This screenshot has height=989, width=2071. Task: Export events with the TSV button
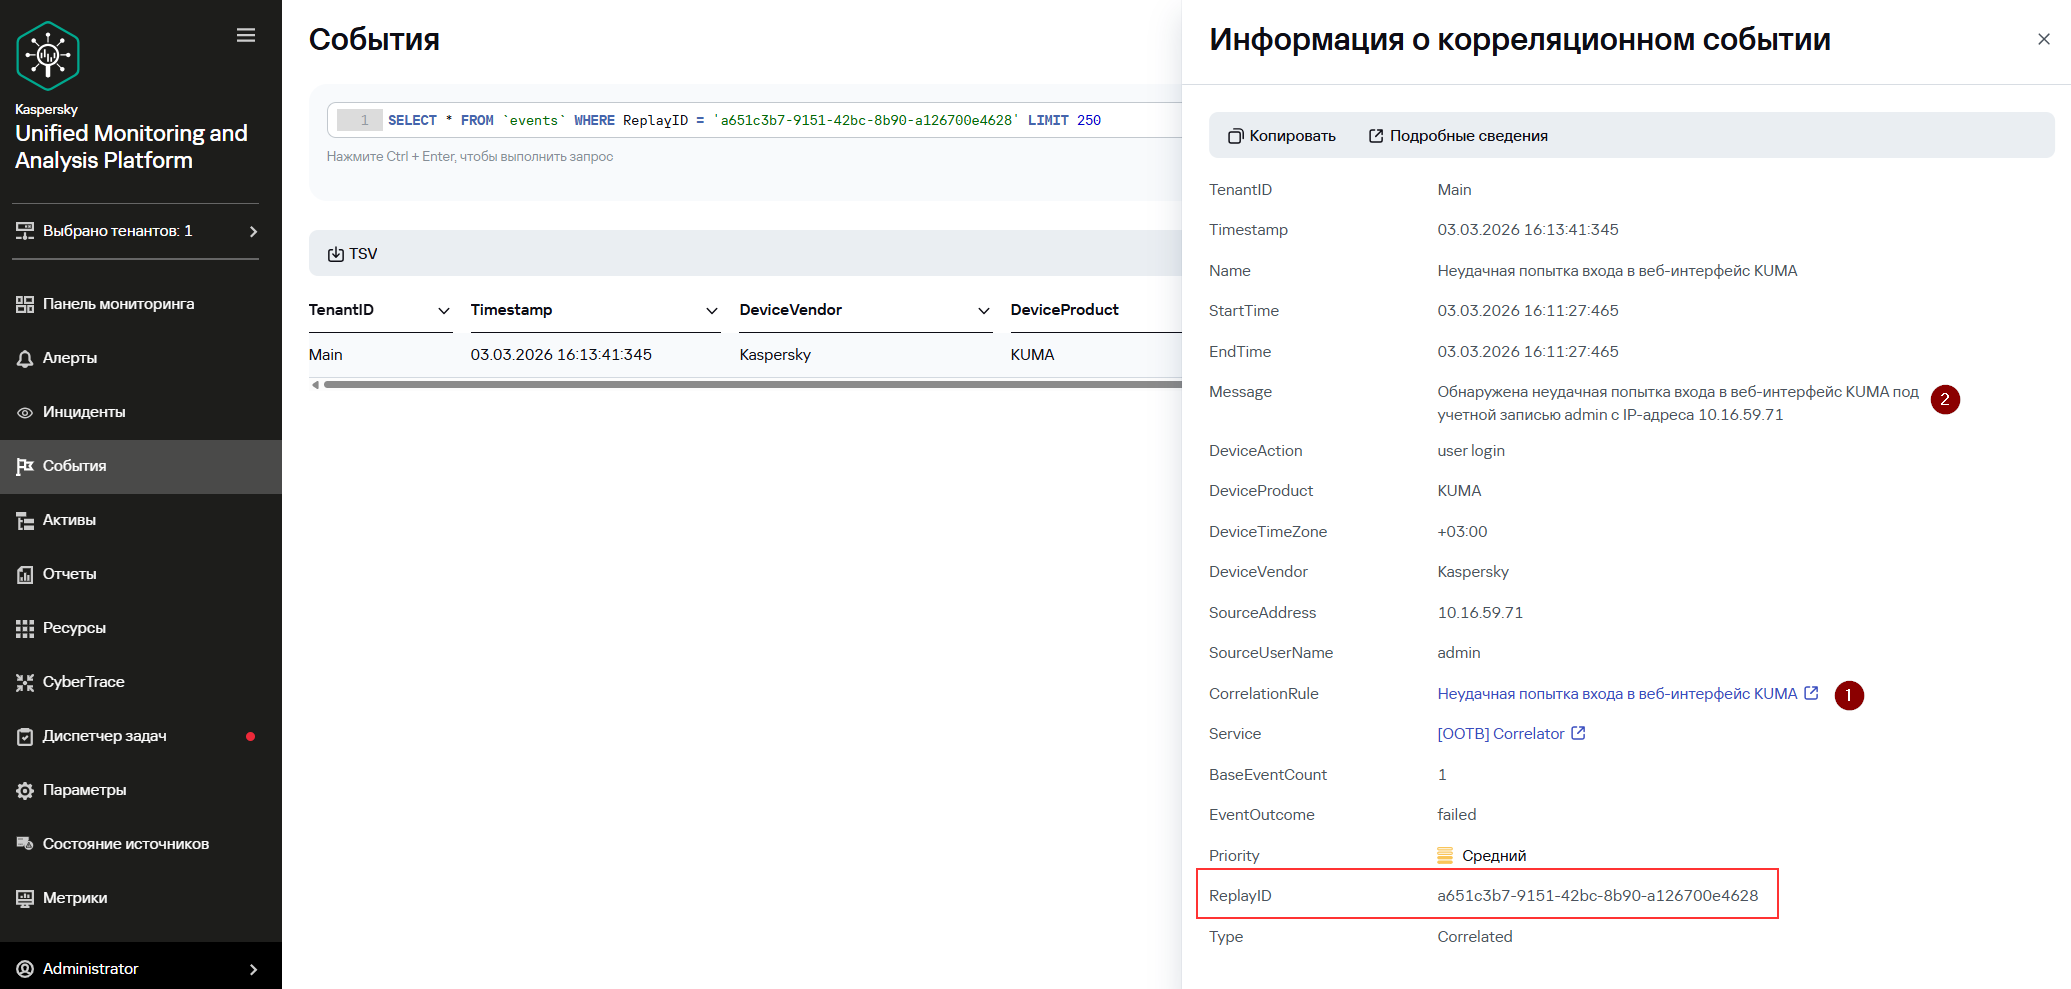[353, 254]
